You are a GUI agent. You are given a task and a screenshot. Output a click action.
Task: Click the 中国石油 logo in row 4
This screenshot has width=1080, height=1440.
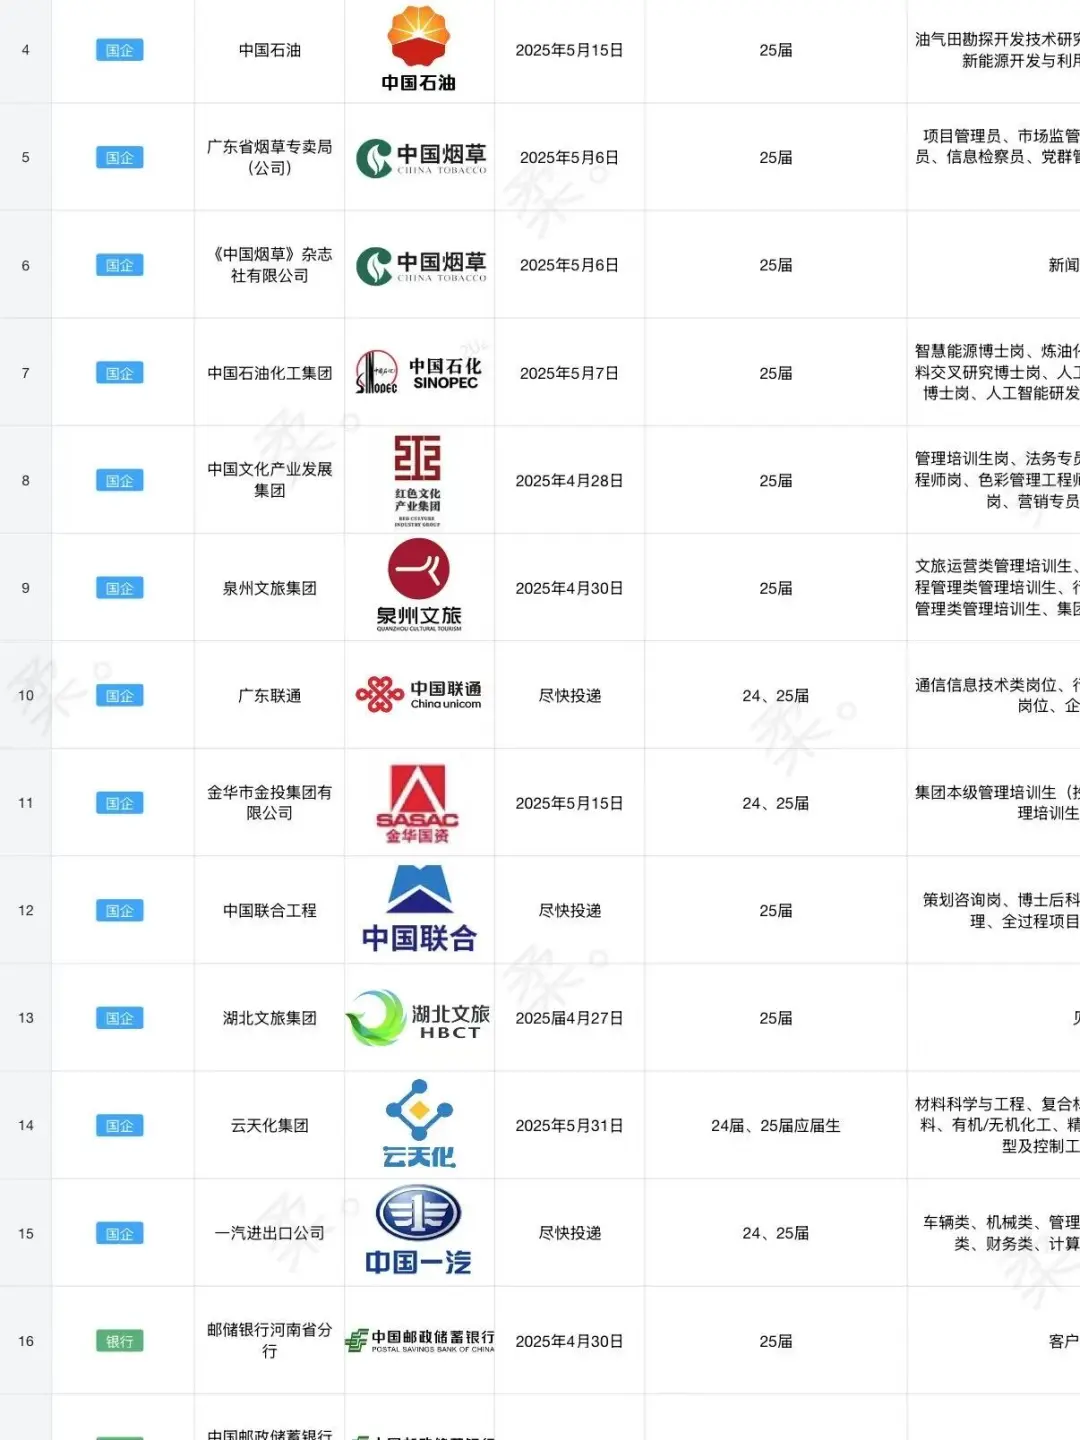pyautogui.click(x=419, y=49)
